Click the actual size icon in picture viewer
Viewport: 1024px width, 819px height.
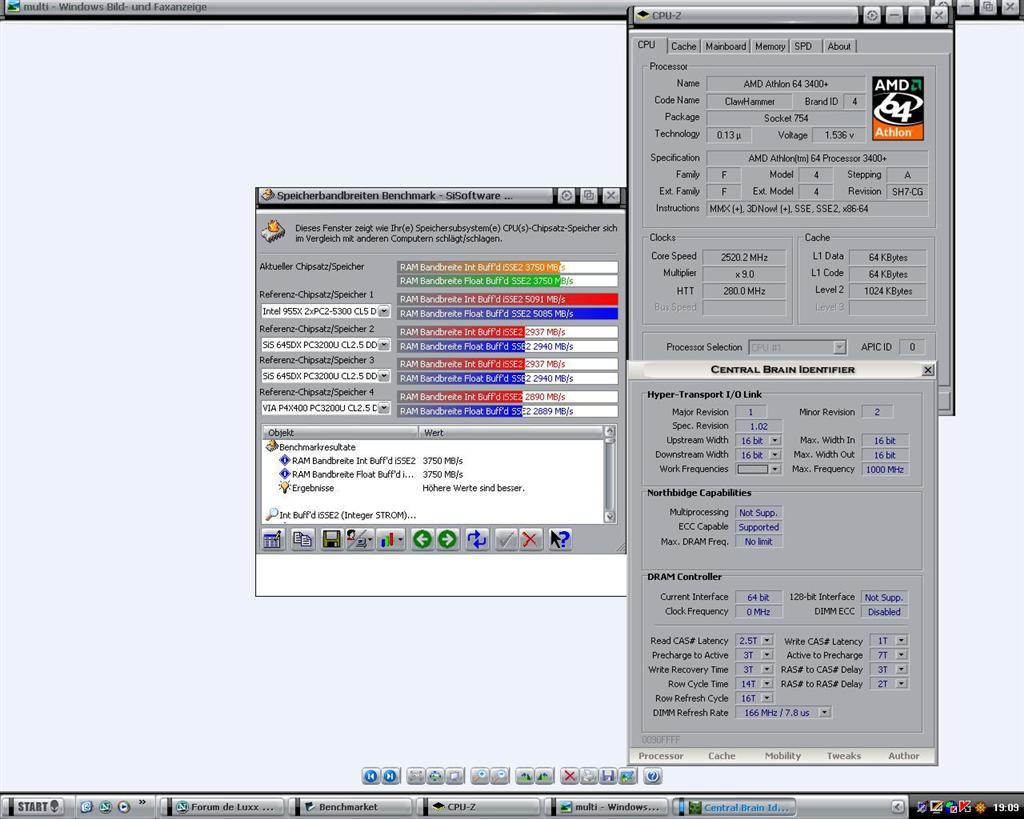(435, 776)
